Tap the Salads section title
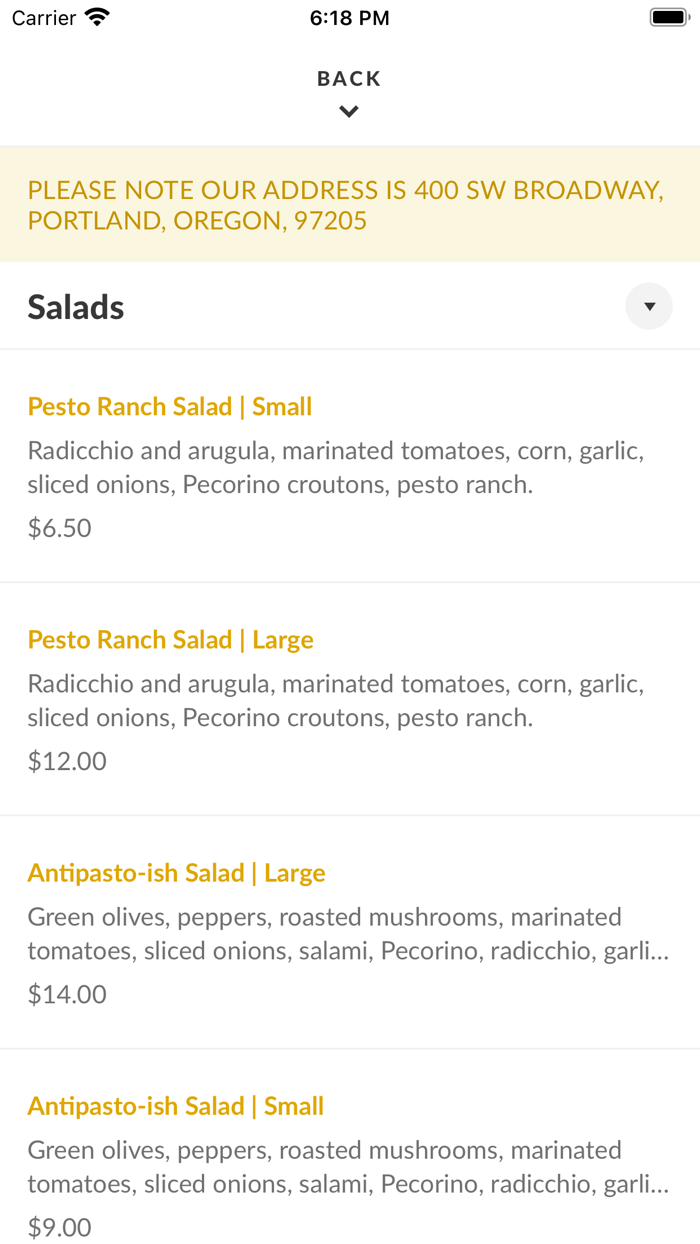 click(x=75, y=306)
